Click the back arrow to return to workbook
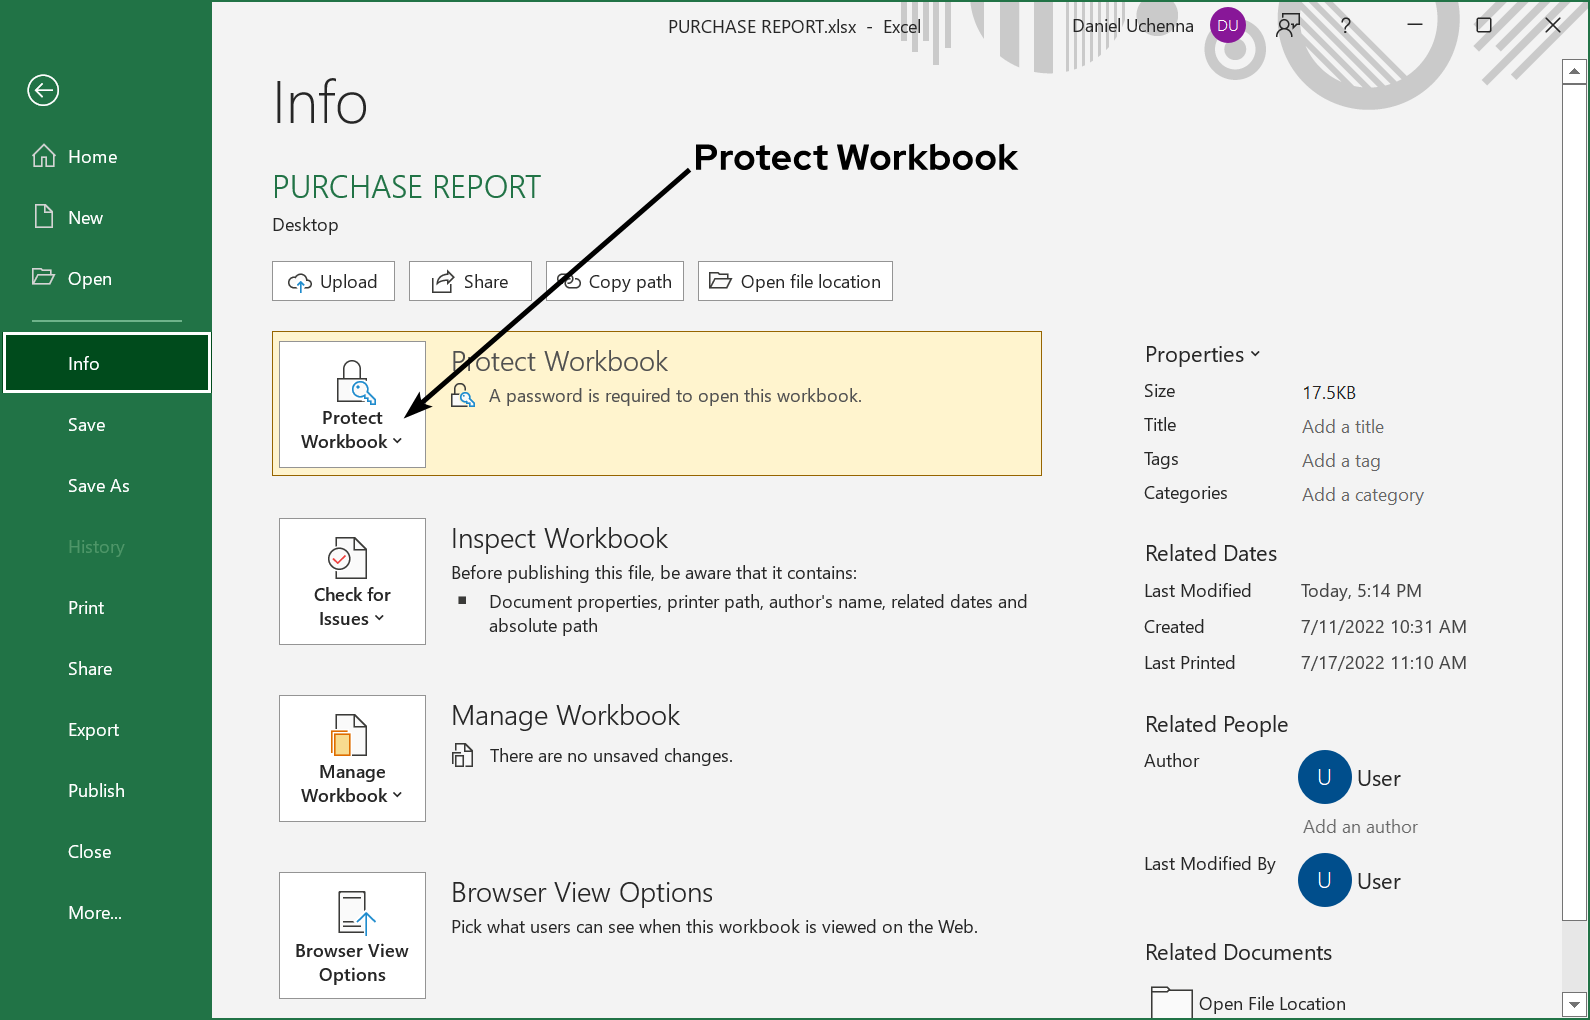 43,91
